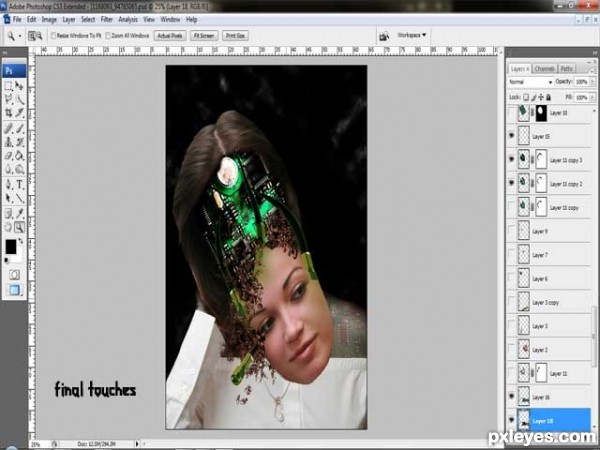Select the Magic Wand tool
This screenshot has height=450, width=600.
coord(20,99)
